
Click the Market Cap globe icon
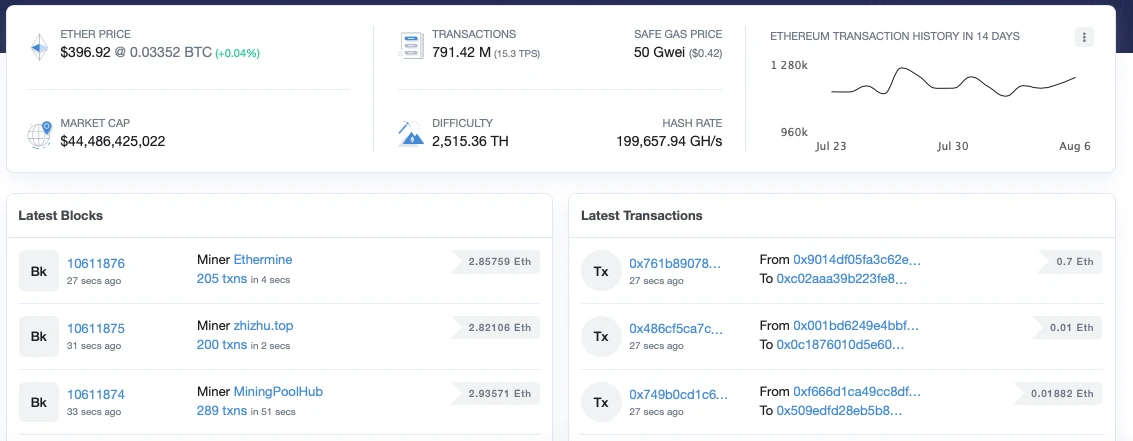[39, 135]
